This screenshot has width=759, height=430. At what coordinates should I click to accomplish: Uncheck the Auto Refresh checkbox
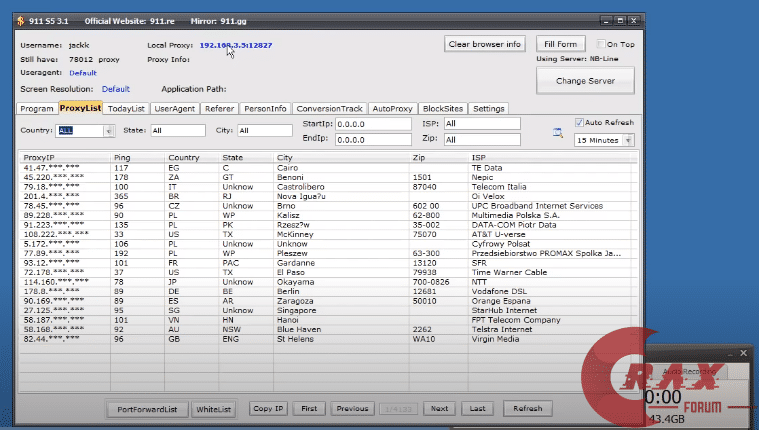[580, 123]
